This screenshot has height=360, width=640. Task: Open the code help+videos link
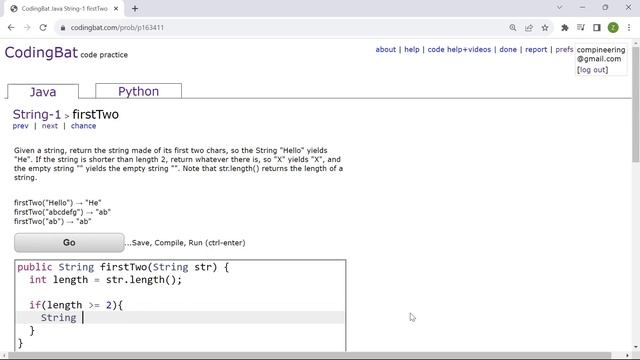459,49
